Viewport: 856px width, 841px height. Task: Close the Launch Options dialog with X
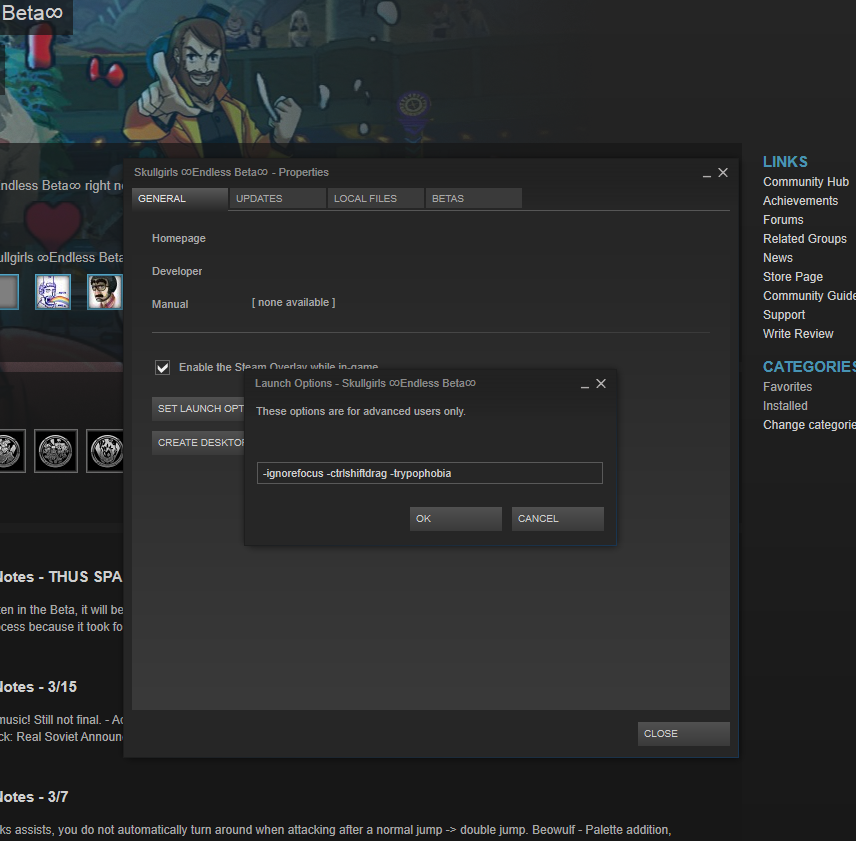click(x=601, y=383)
